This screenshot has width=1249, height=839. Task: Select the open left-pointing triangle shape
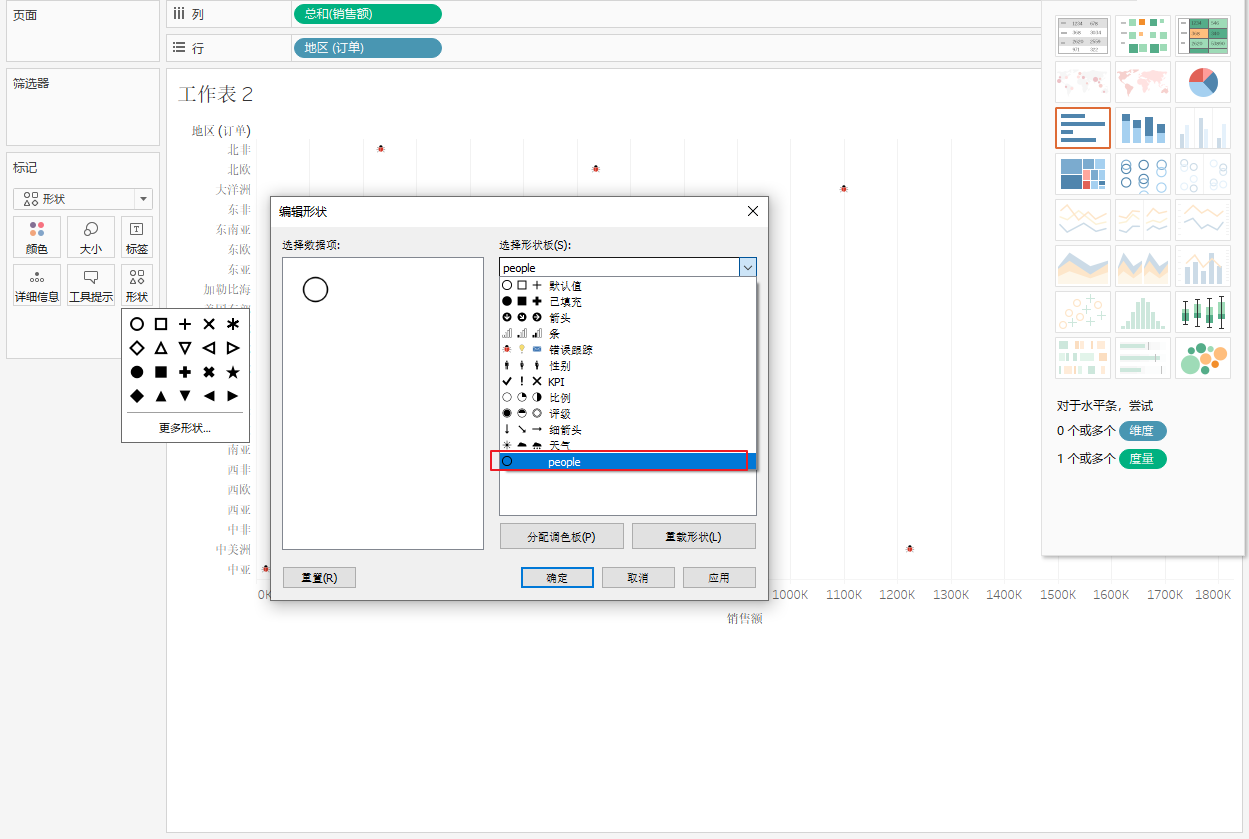coord(209,348)
